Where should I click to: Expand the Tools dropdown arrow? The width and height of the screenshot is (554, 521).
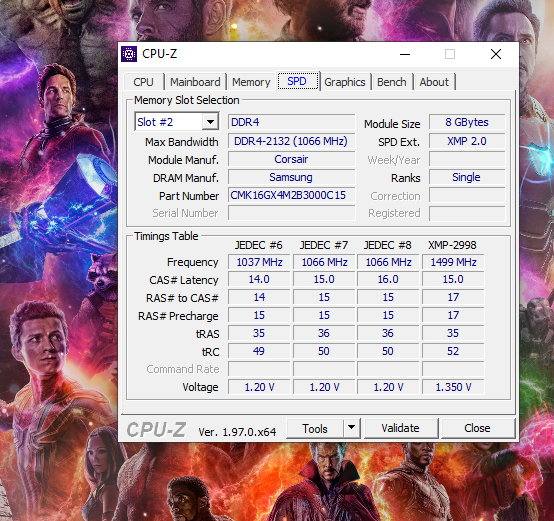click(352, 428)
